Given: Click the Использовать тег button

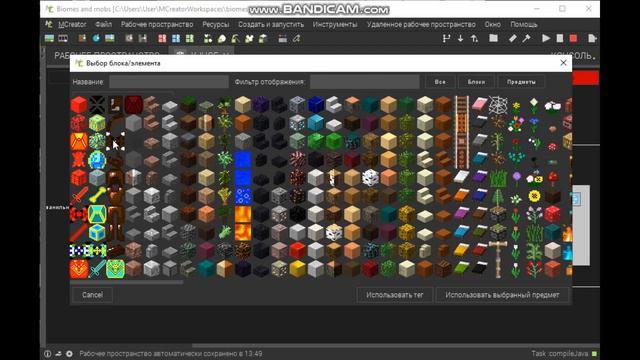Looking at the screenshot, I should (x=394, y=295).
